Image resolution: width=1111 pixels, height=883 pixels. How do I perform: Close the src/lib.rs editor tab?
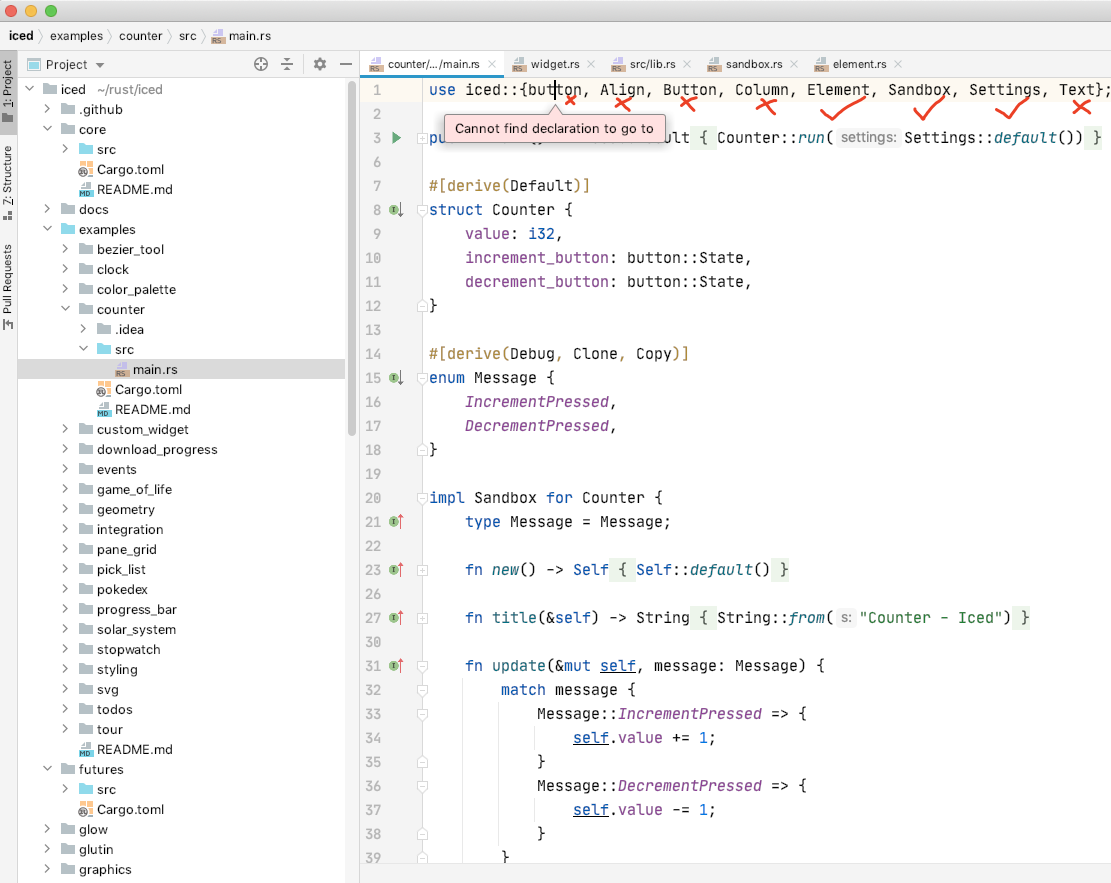tap(687, 64)
